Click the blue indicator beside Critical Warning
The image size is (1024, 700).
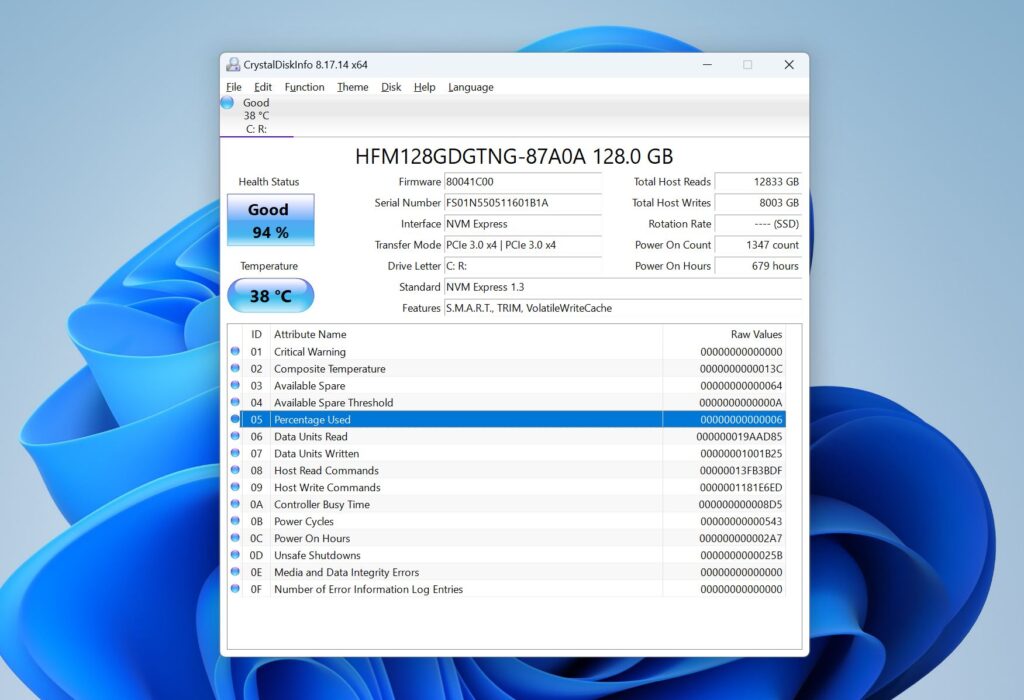click(x=234, y=351)
